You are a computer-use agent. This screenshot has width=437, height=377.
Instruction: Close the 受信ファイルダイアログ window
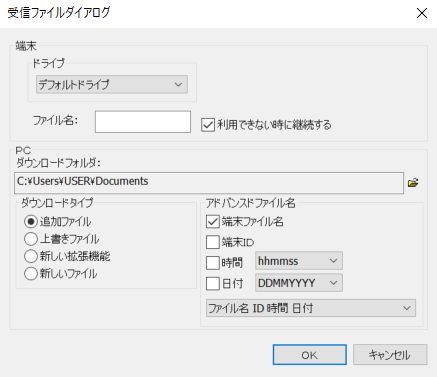422,13
